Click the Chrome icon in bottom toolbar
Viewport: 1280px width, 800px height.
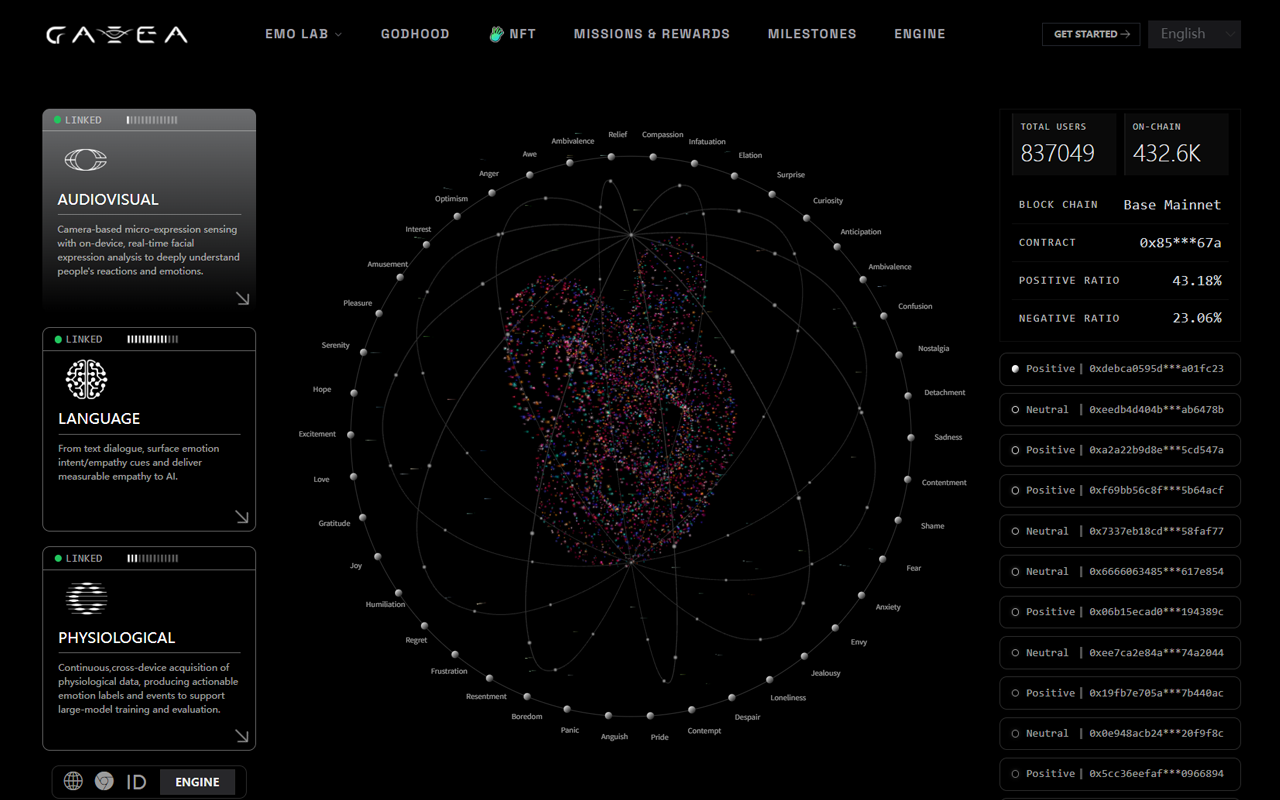[x=104, y=781]
